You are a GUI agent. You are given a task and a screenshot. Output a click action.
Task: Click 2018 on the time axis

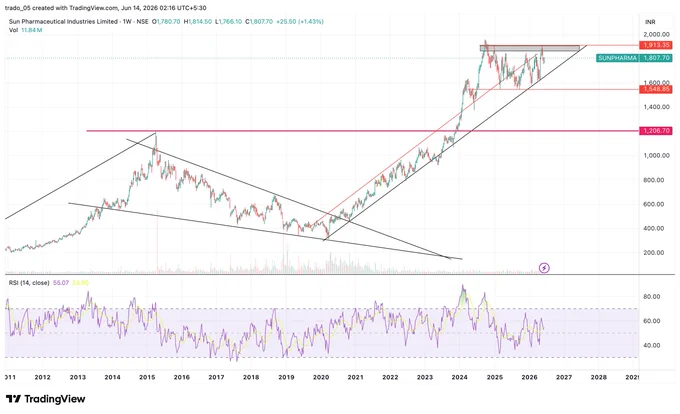point(251,377)
